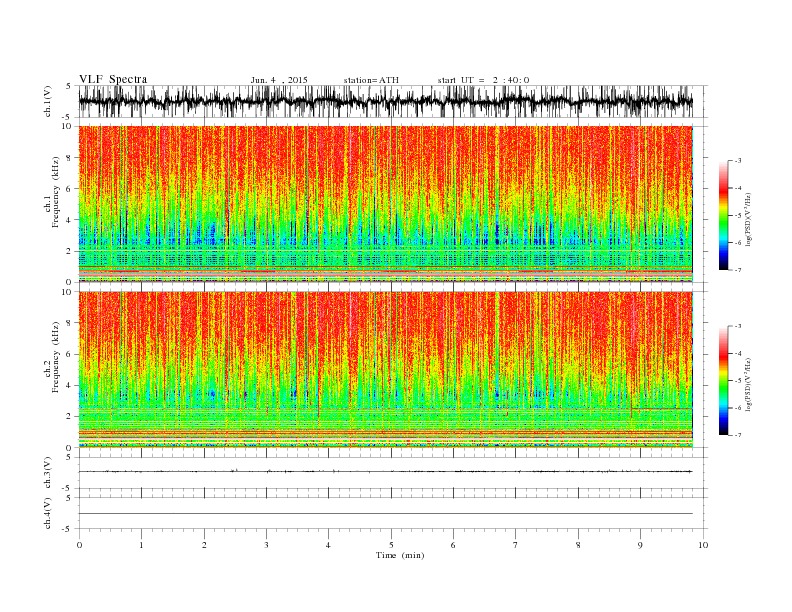Click the "ch.4(V)" axis label
Screen dimensions: 792x612
click(x=48, y=513)
